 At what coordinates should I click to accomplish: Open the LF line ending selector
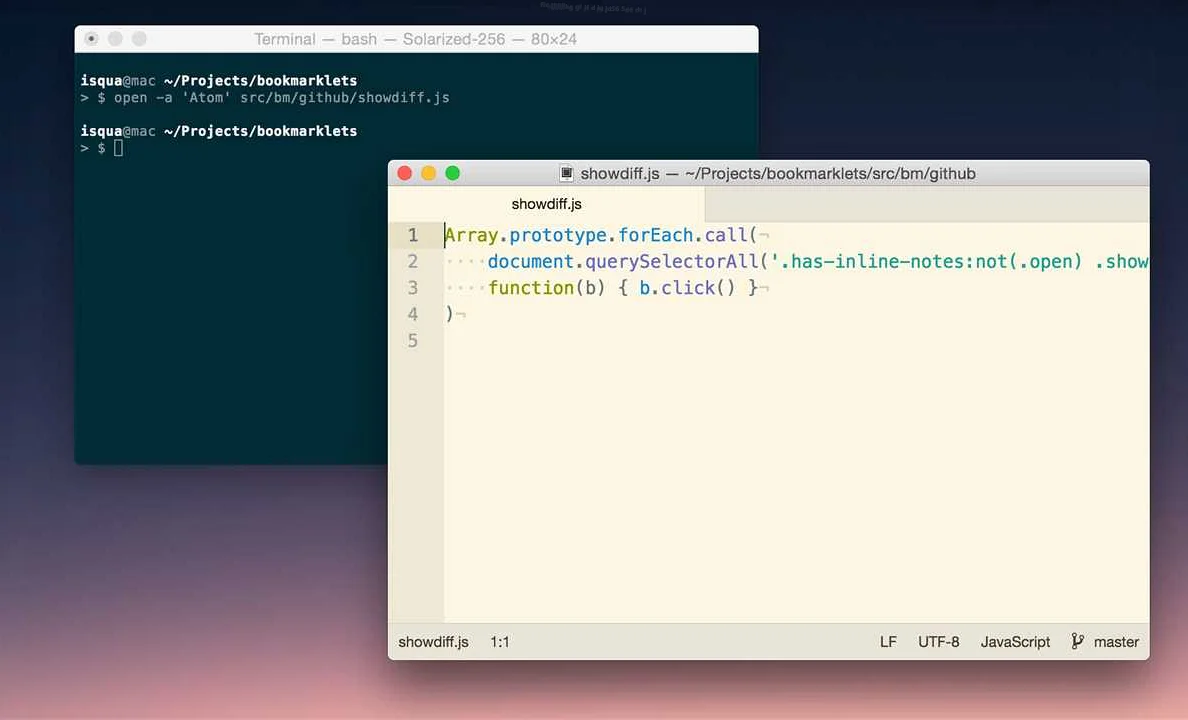(x=888, y=642)
